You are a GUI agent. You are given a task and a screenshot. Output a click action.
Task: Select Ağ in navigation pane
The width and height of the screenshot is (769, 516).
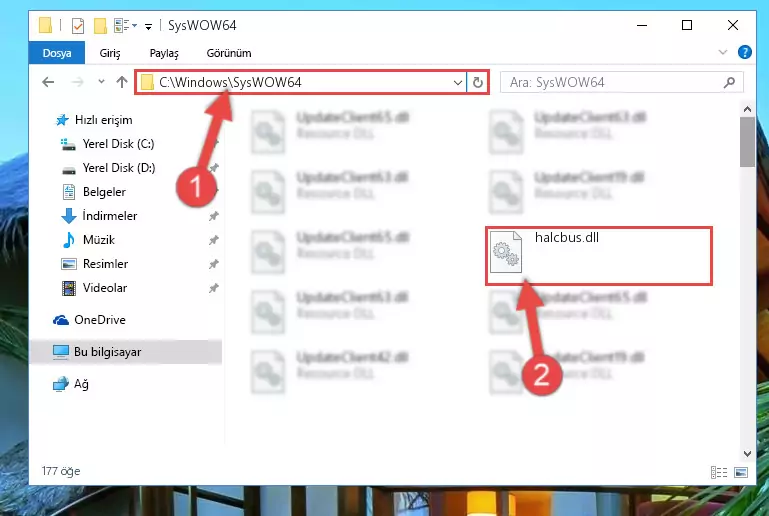[71, 384]
